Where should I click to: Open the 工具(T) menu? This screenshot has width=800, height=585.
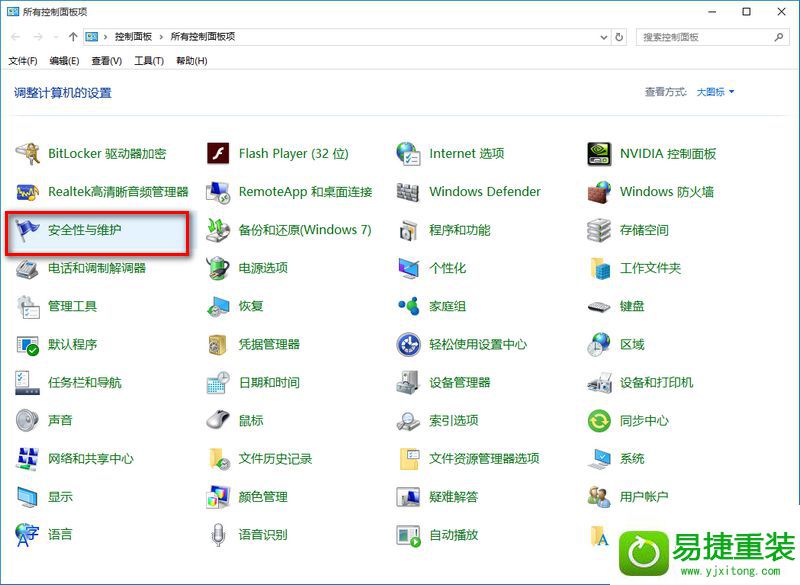pyautogui.click(x=149, y=61)
